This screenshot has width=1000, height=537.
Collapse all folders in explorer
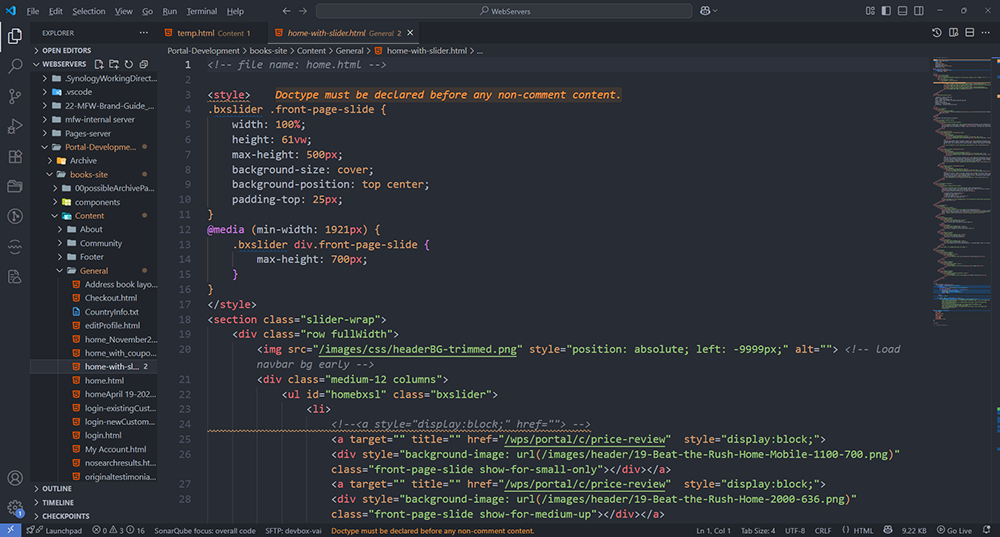click(144, 64)
